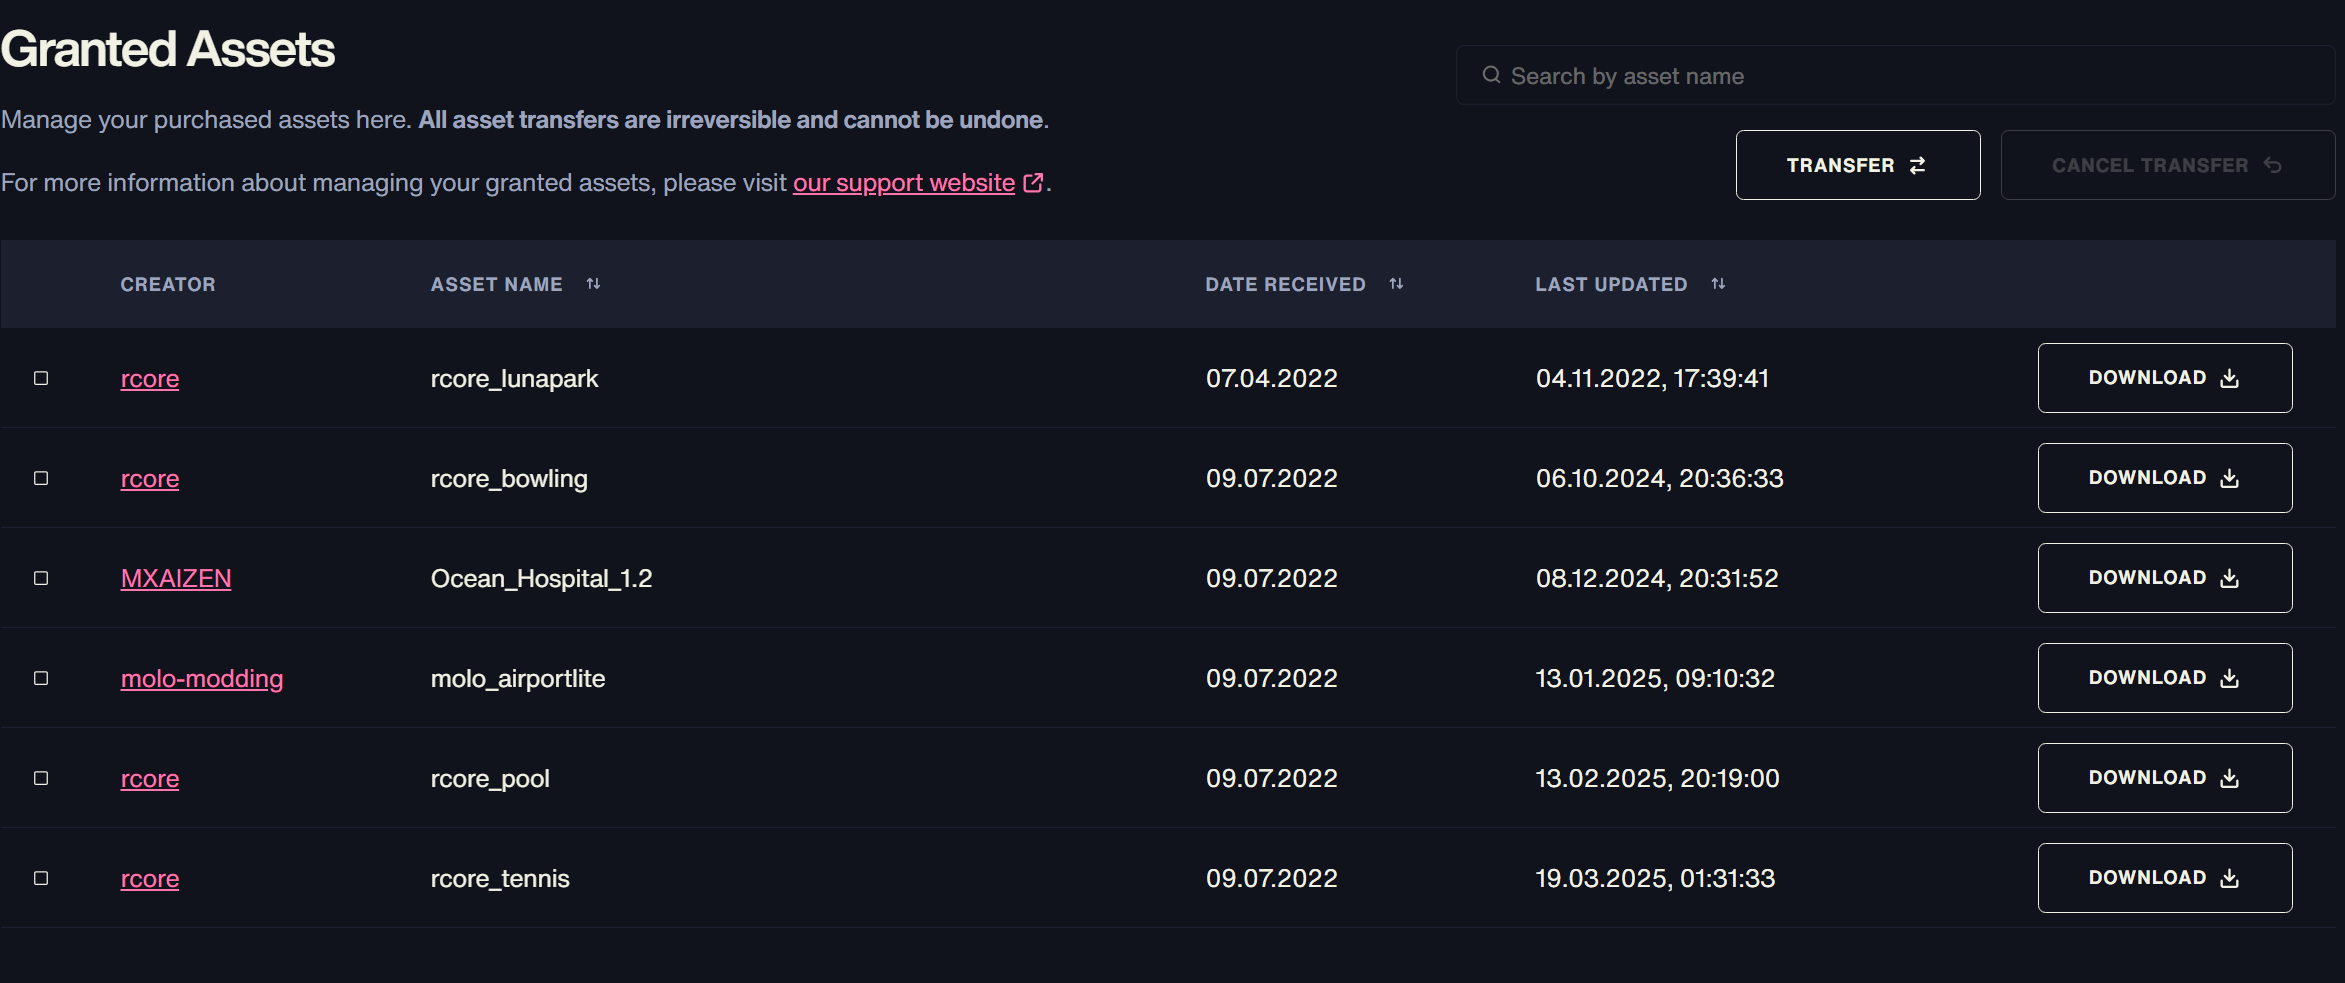Click last updated 13.02.2025, 20:19:00
The height and width of the screenshot is (983, 2345).
tap(1657, 779)
